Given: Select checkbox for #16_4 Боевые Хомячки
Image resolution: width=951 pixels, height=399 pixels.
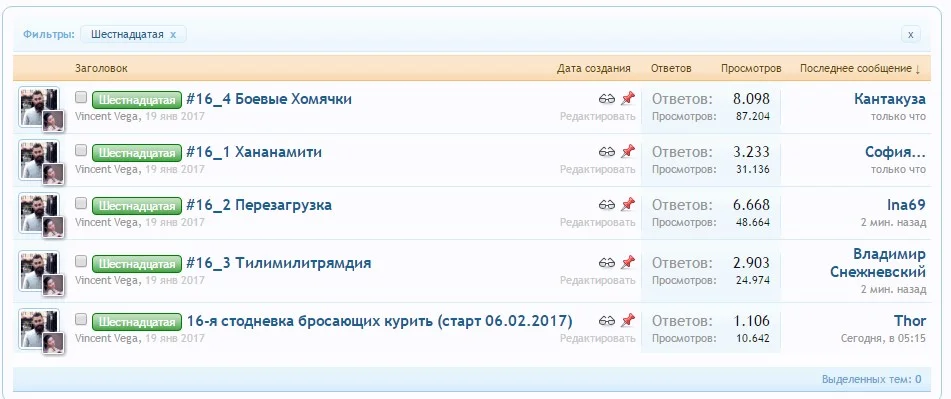Looking at the screenshot, I should pos(81,98).
